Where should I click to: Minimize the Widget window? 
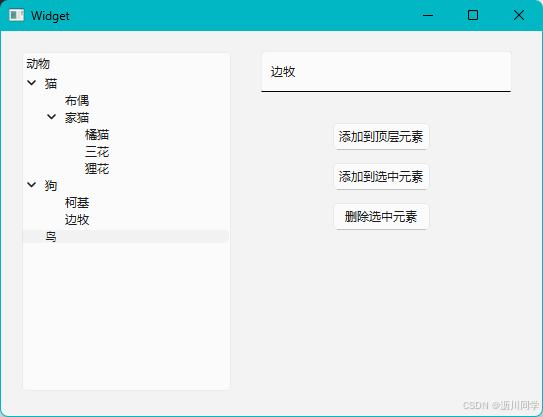tap(428, 15)
